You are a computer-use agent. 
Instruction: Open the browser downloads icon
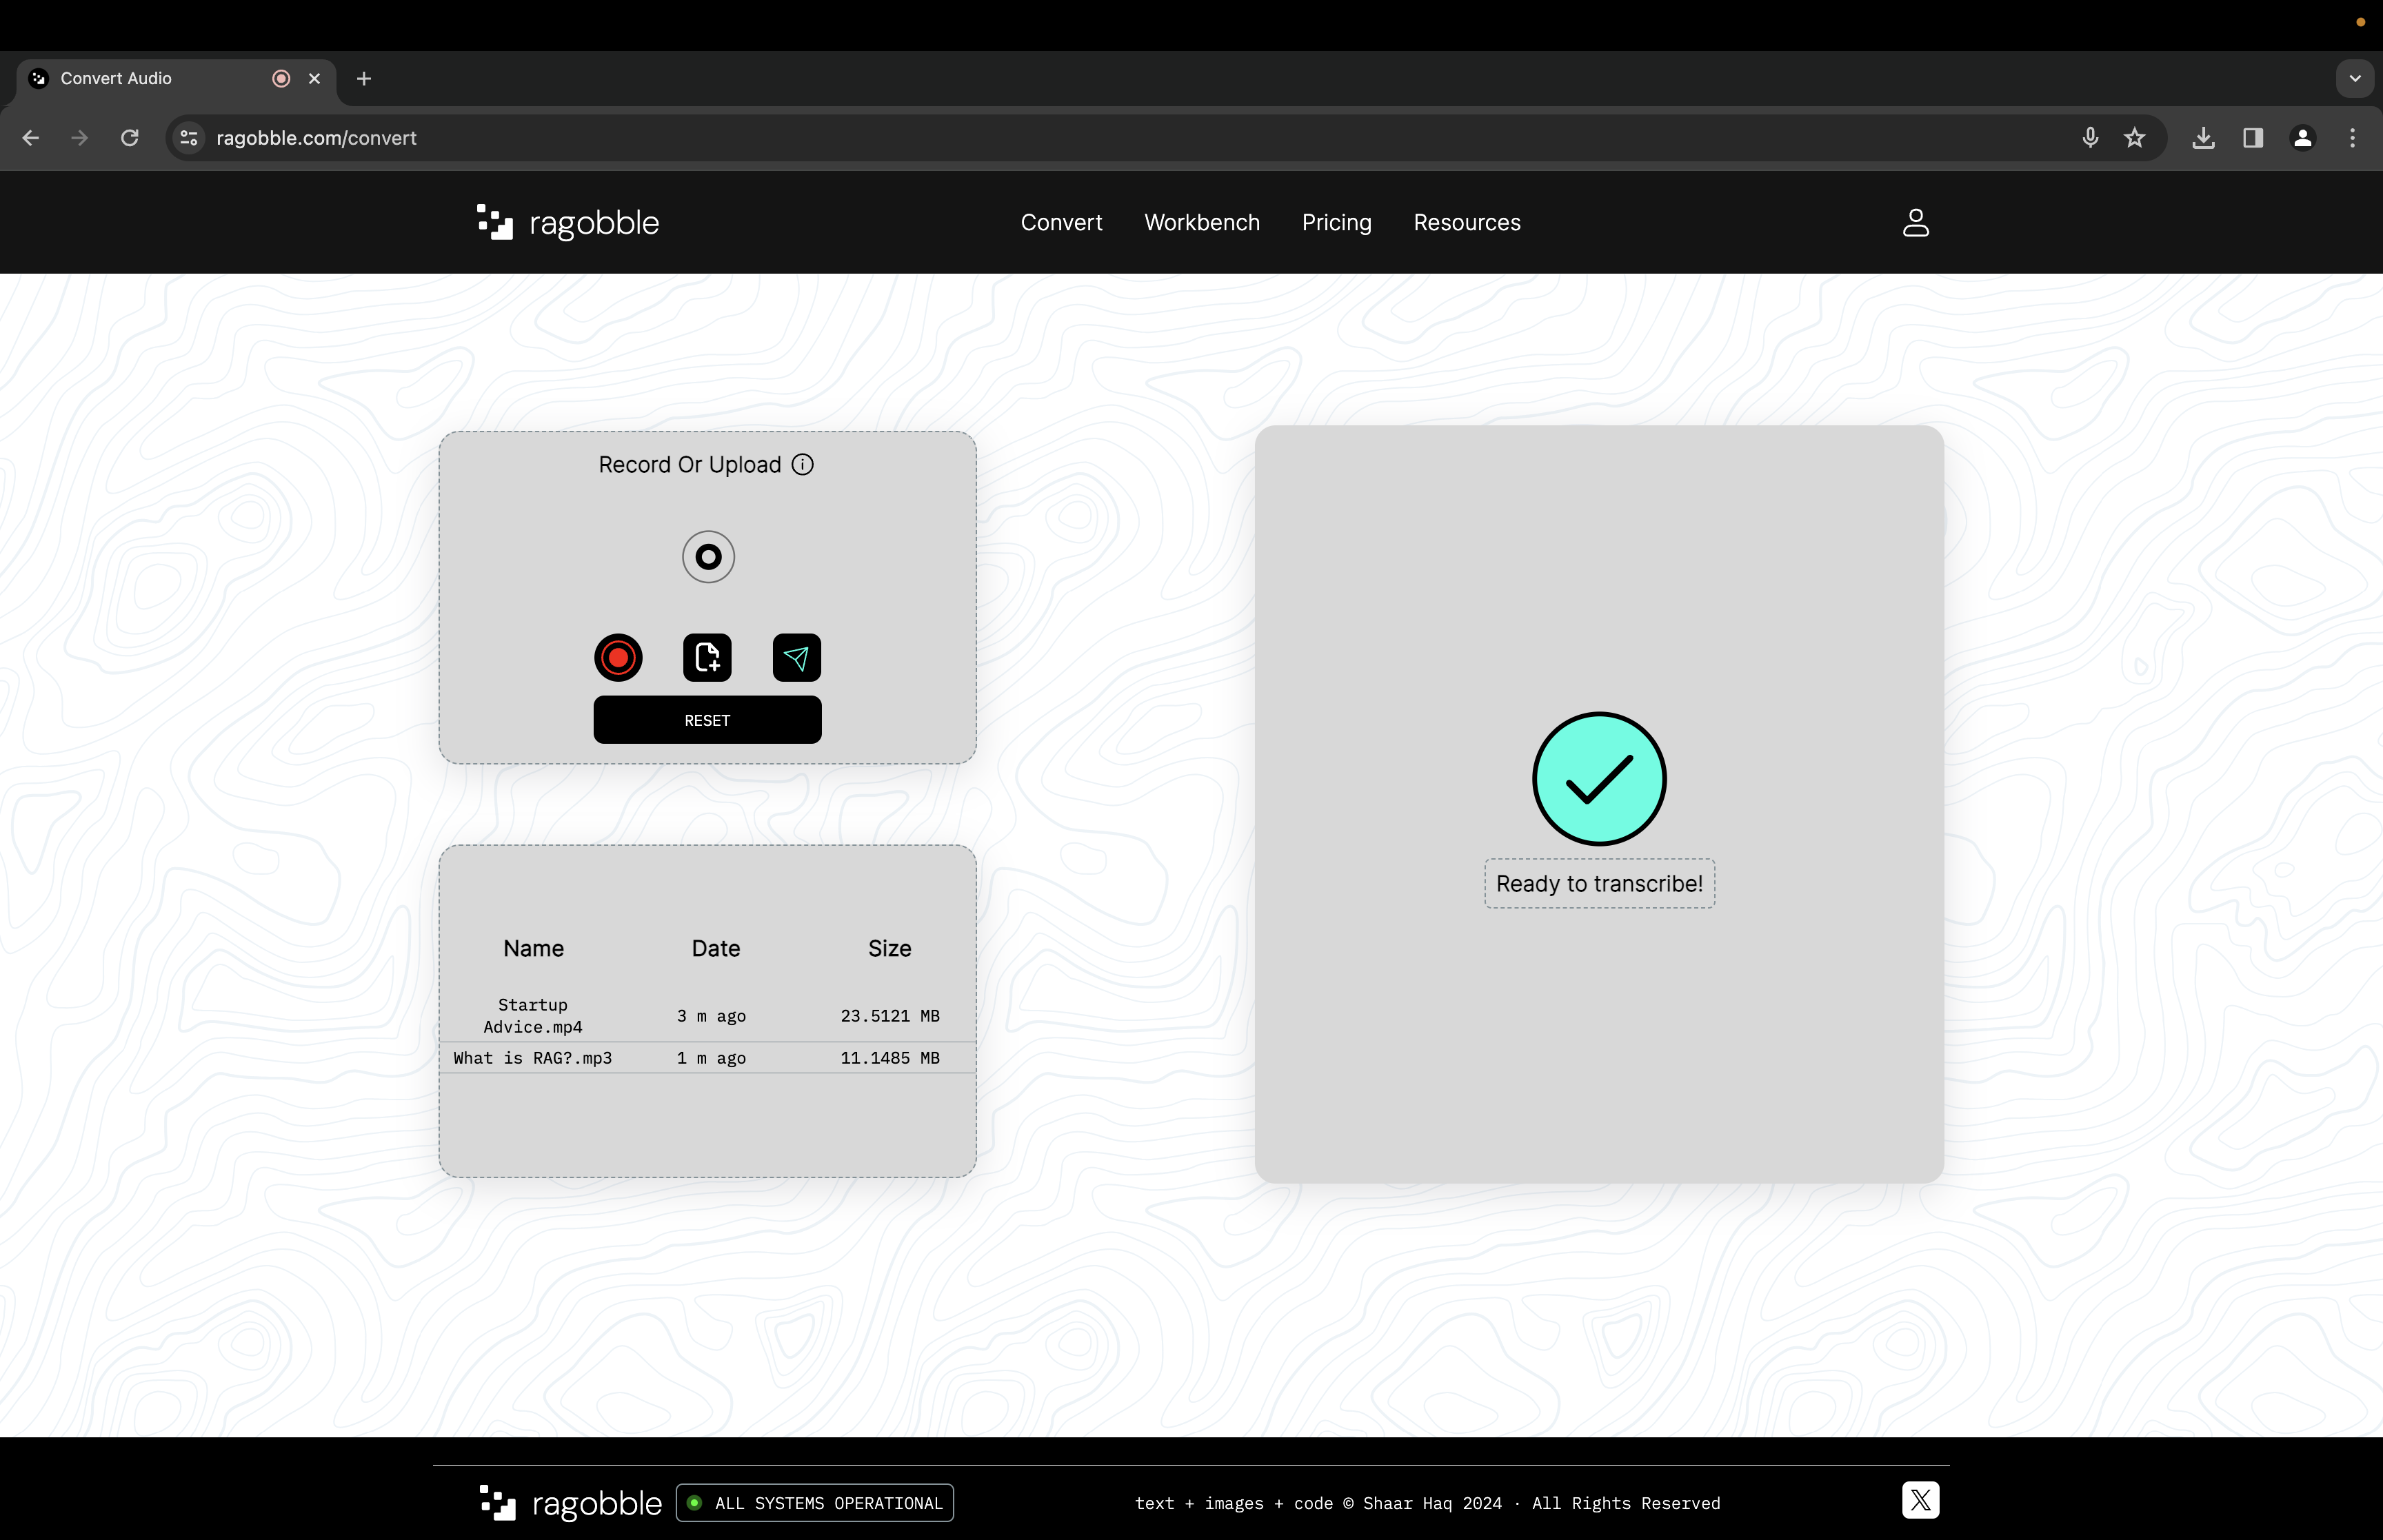pos(2203,138)
